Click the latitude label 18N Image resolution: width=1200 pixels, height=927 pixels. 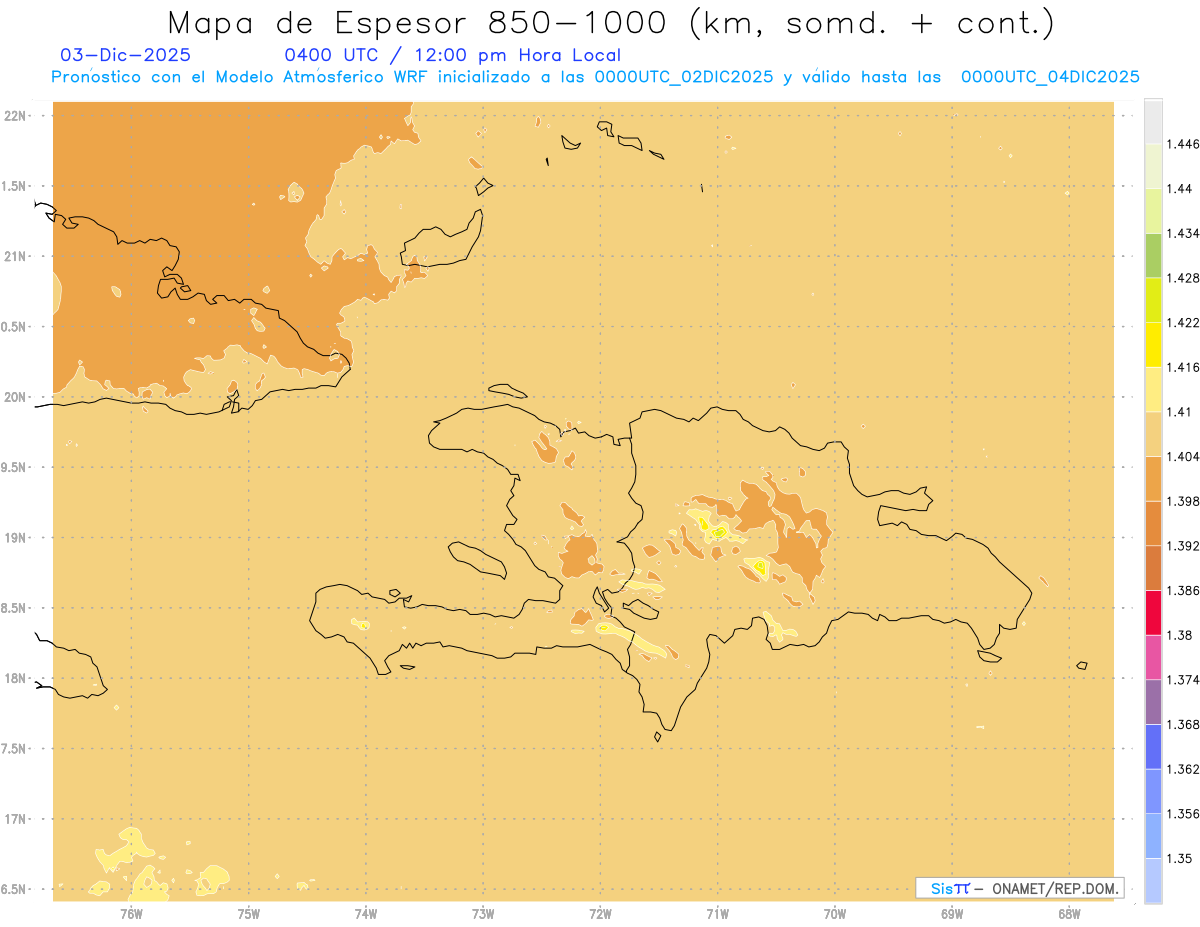[x=15, y=678]
